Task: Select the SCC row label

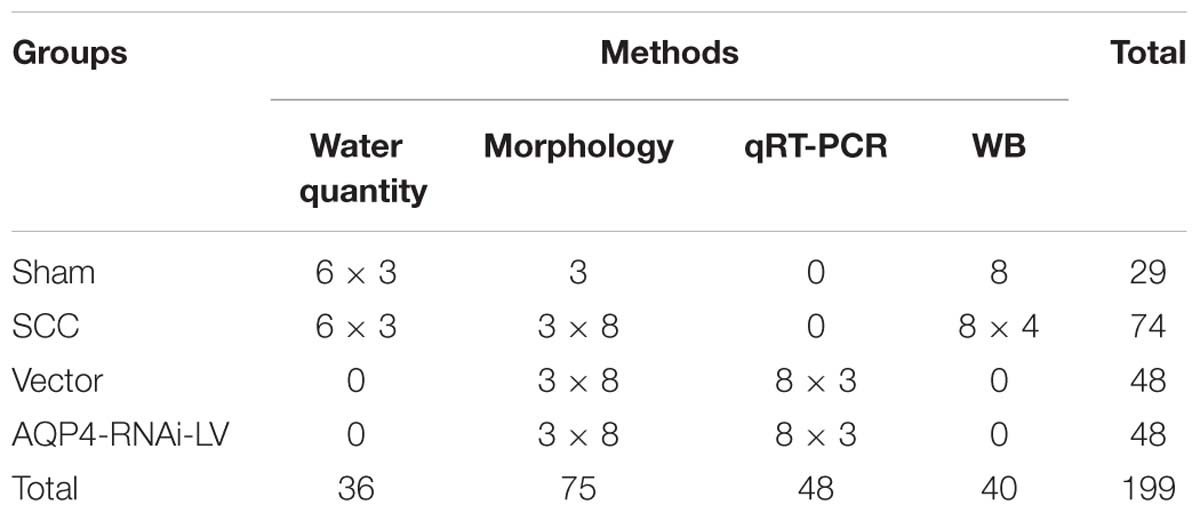Action: point(45,326)
